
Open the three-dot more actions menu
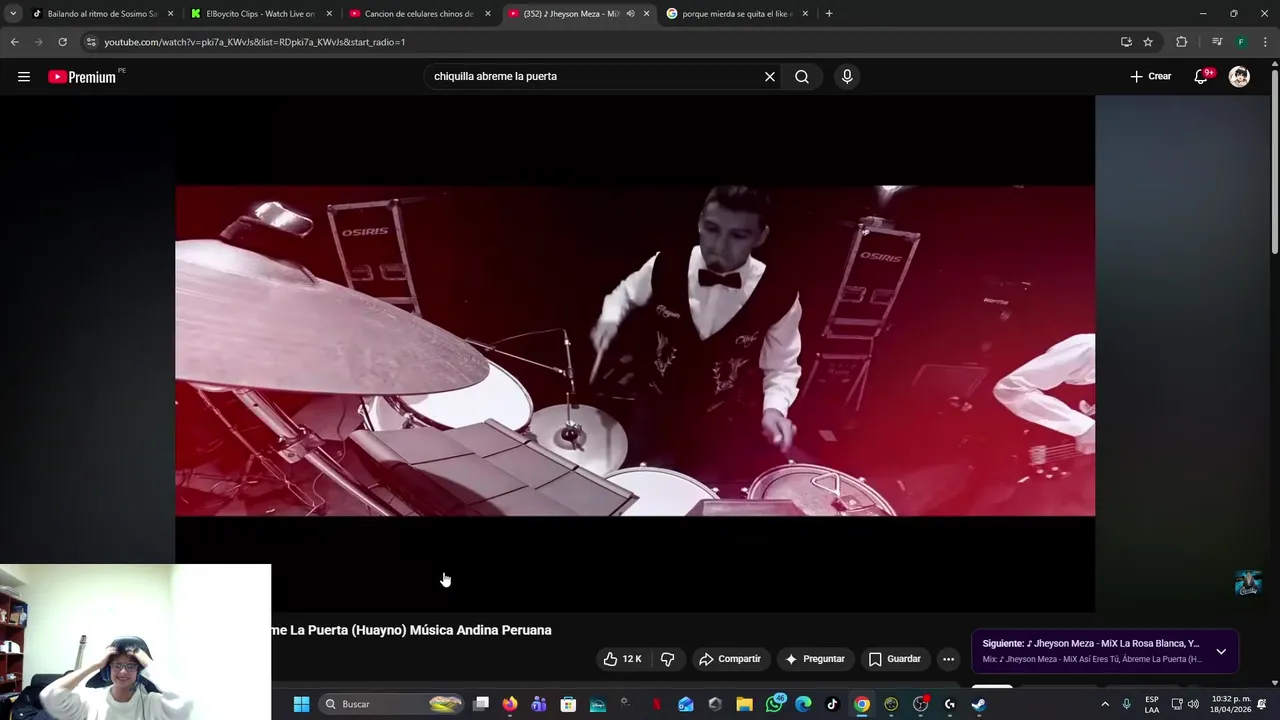[x=948, y=659]
